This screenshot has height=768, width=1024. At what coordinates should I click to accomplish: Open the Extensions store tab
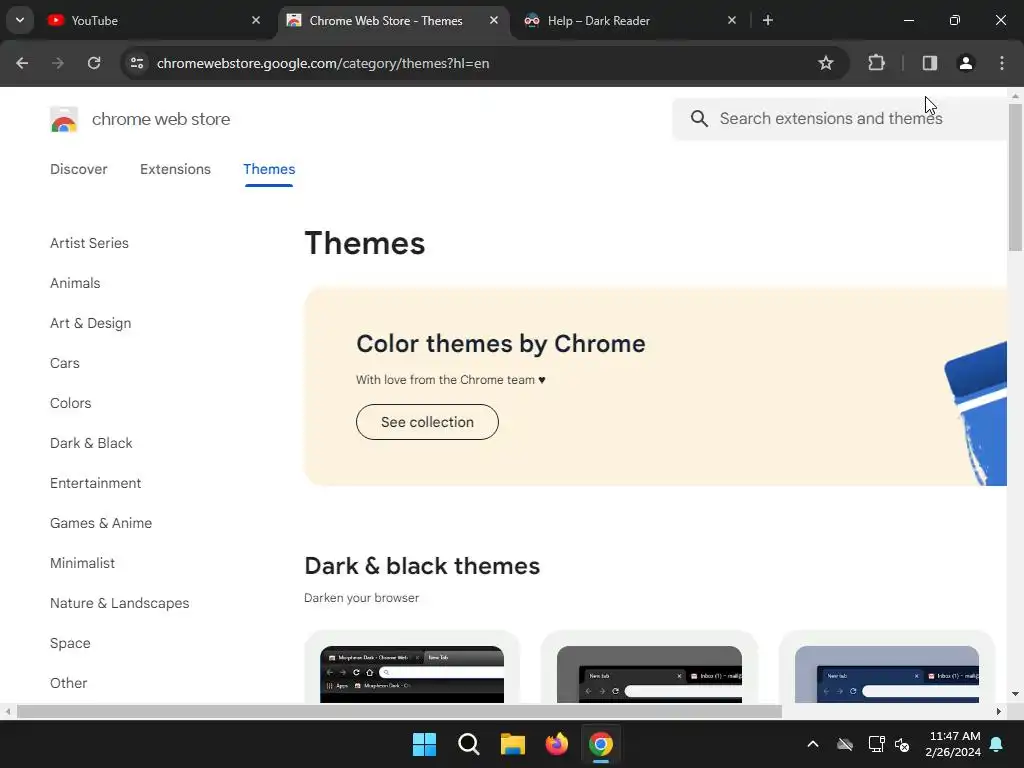coord(175,169)
